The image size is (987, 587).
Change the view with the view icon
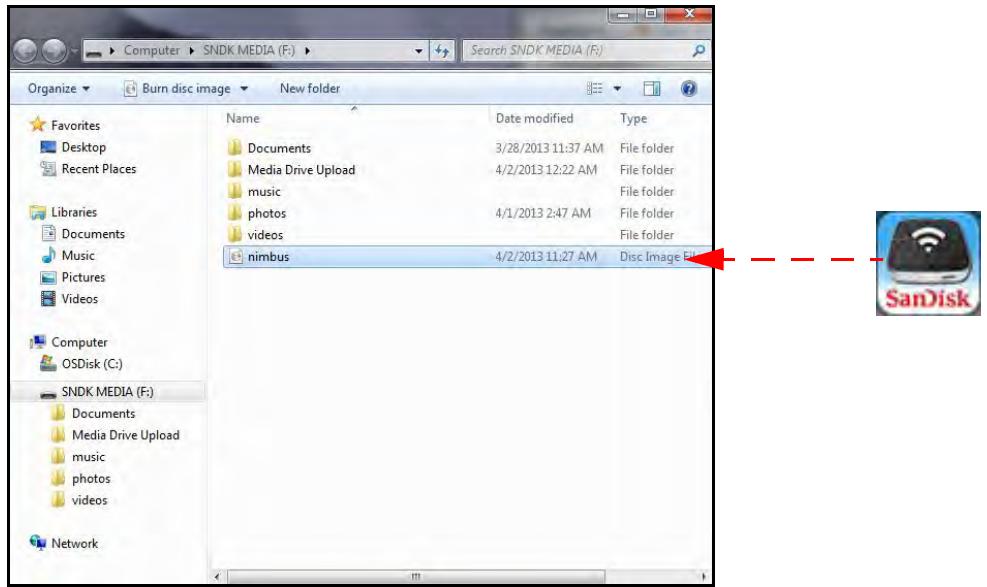[594, 89]
